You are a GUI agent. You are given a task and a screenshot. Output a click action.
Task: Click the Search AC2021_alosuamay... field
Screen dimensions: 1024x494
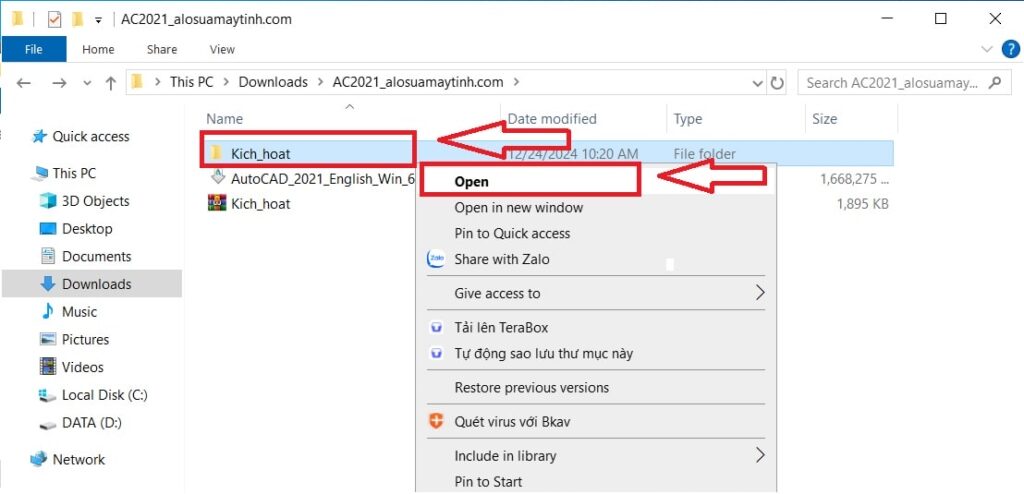tap(904, 83)
